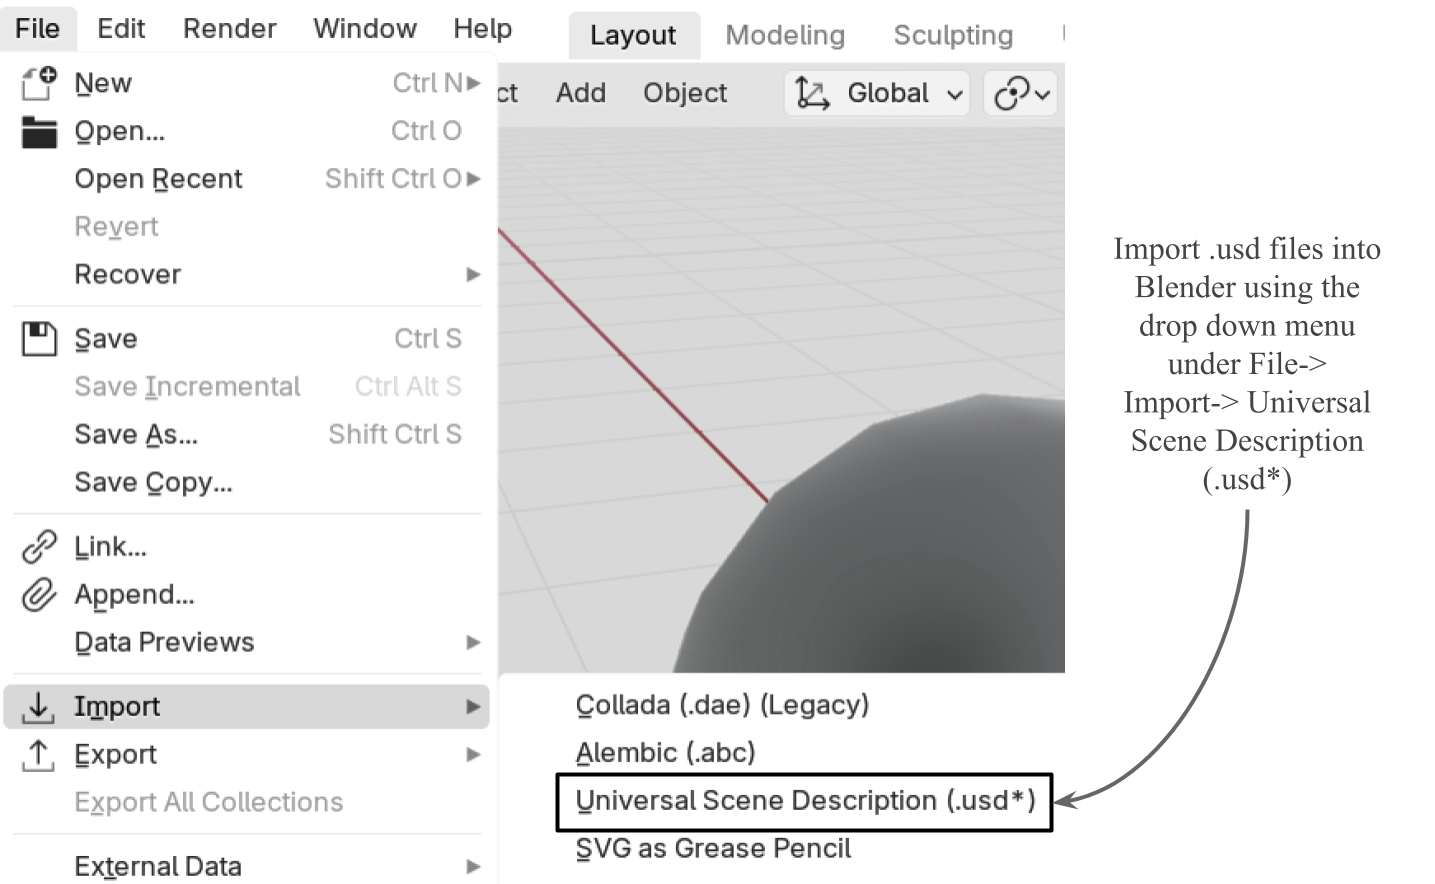The image size is (1435, 884).
Task: Click the Import download arrow icon
Action: [38, 706]
